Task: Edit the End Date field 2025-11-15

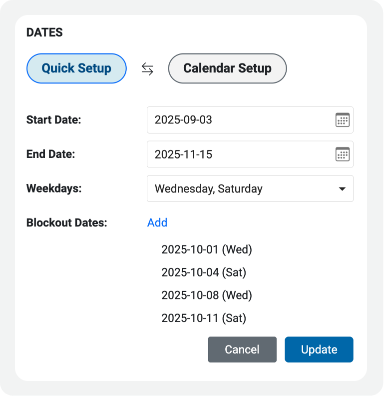Action: pos(250,154)
